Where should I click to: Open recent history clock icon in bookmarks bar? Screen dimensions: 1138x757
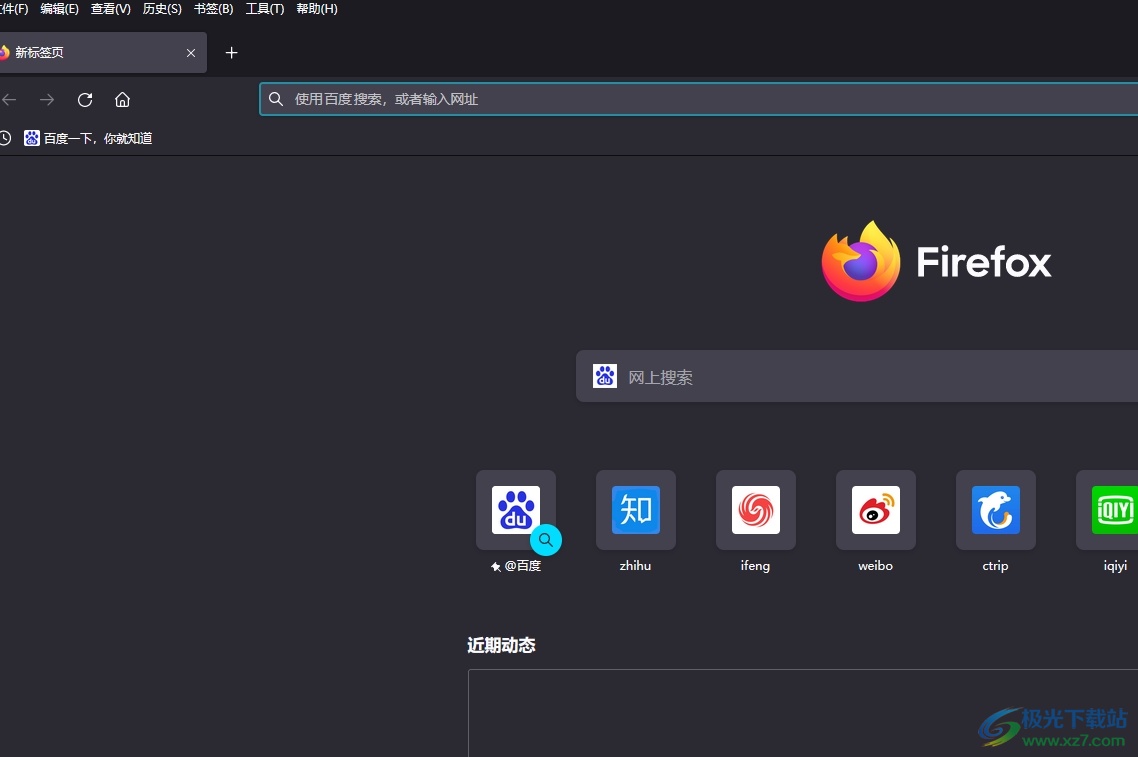click(x=5, y=138)
